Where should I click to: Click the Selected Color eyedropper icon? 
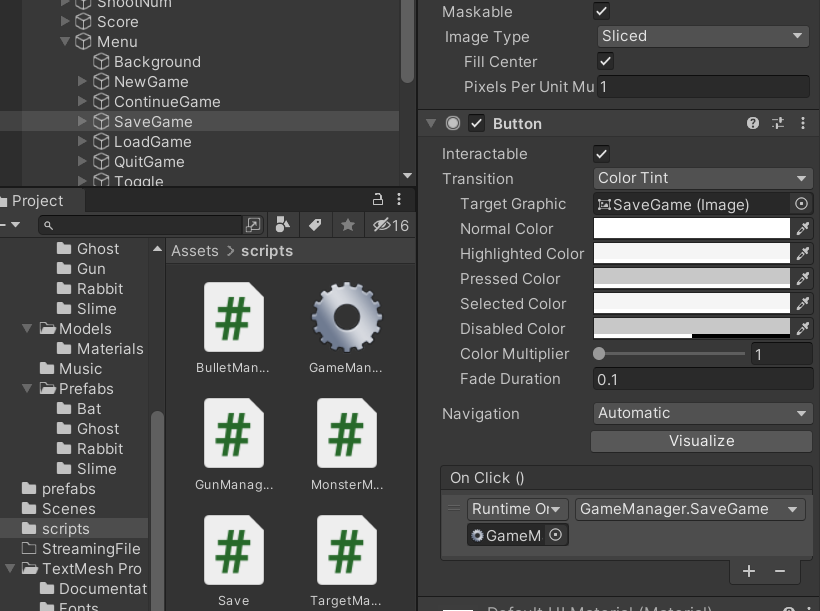tap(803, 303)
